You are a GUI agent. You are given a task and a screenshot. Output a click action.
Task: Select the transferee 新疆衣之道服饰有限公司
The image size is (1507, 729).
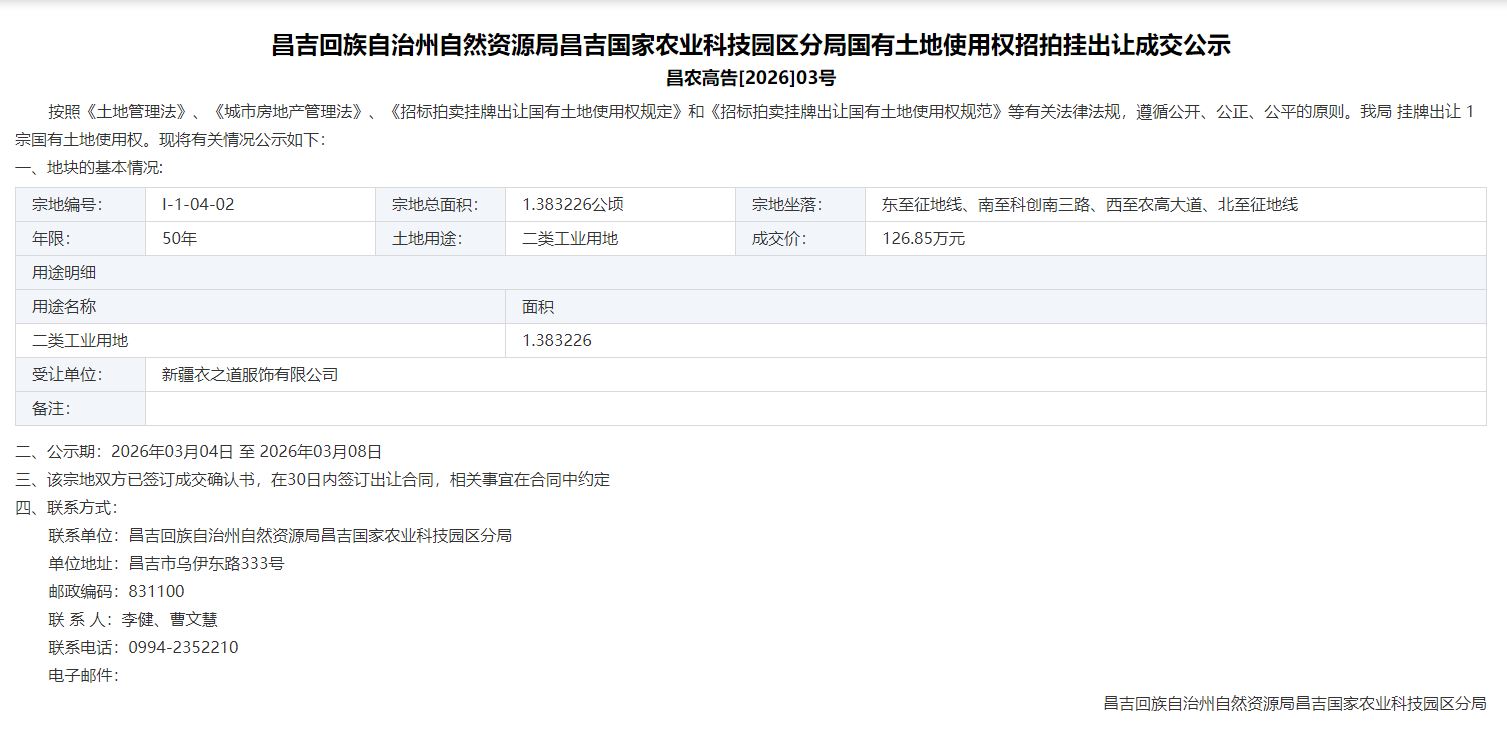(250, 375)
